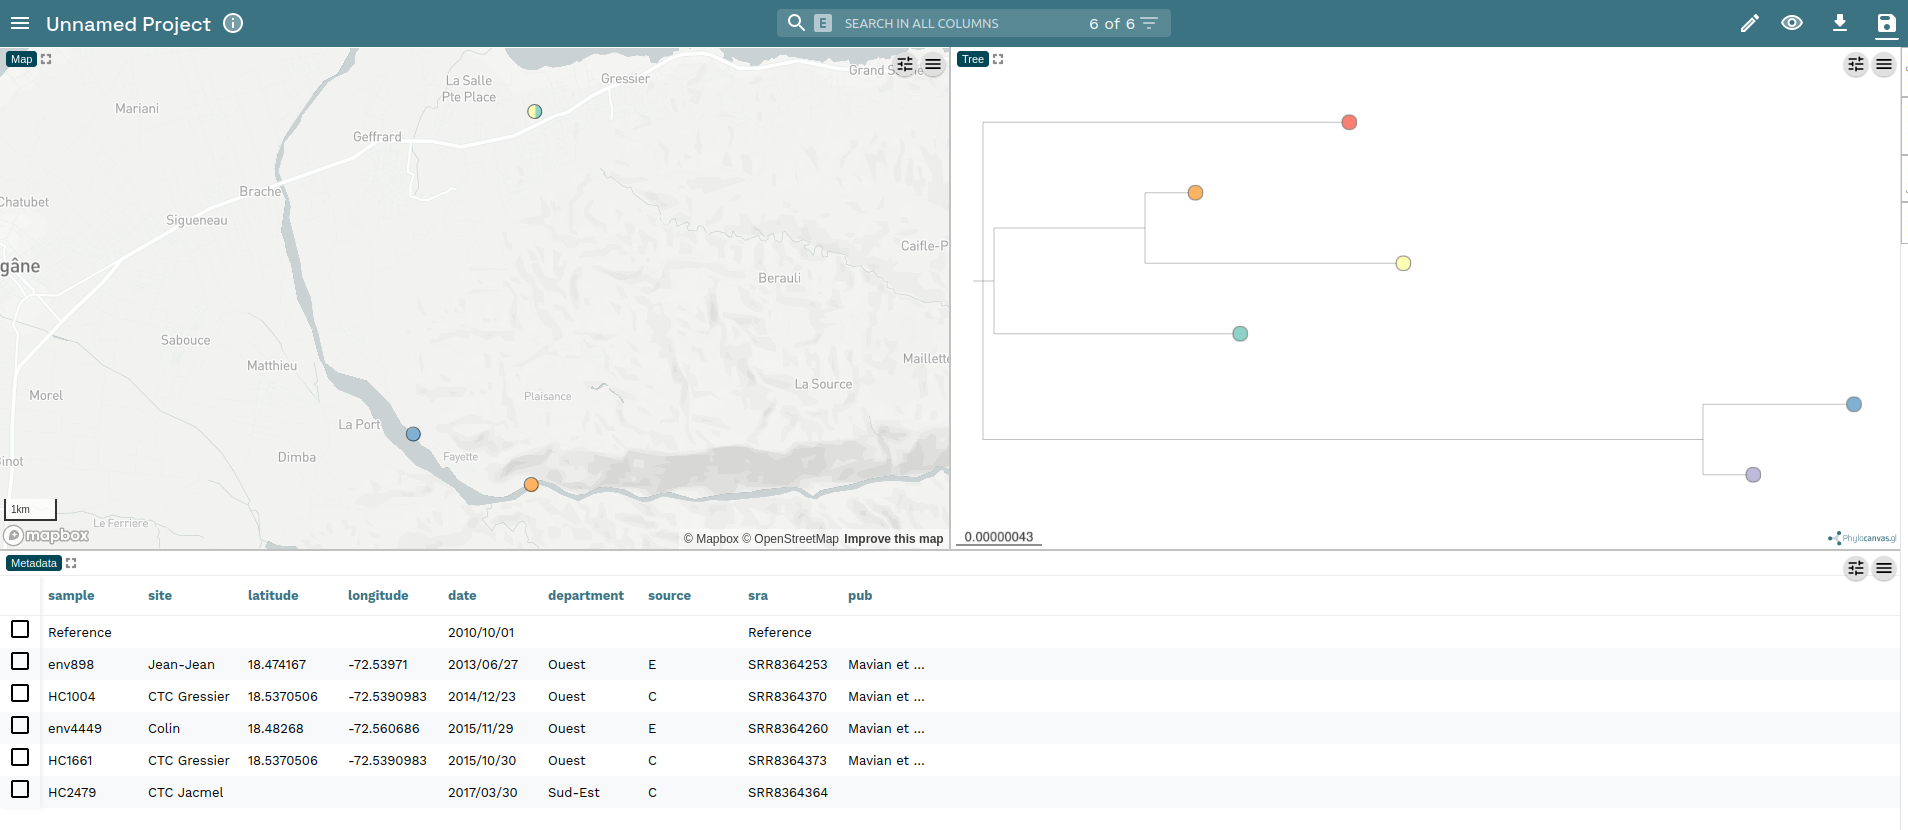Open Metadata table menu icon
Image resolution: width=1908 pixels, height=830 pixels.
pos(1884,569)
